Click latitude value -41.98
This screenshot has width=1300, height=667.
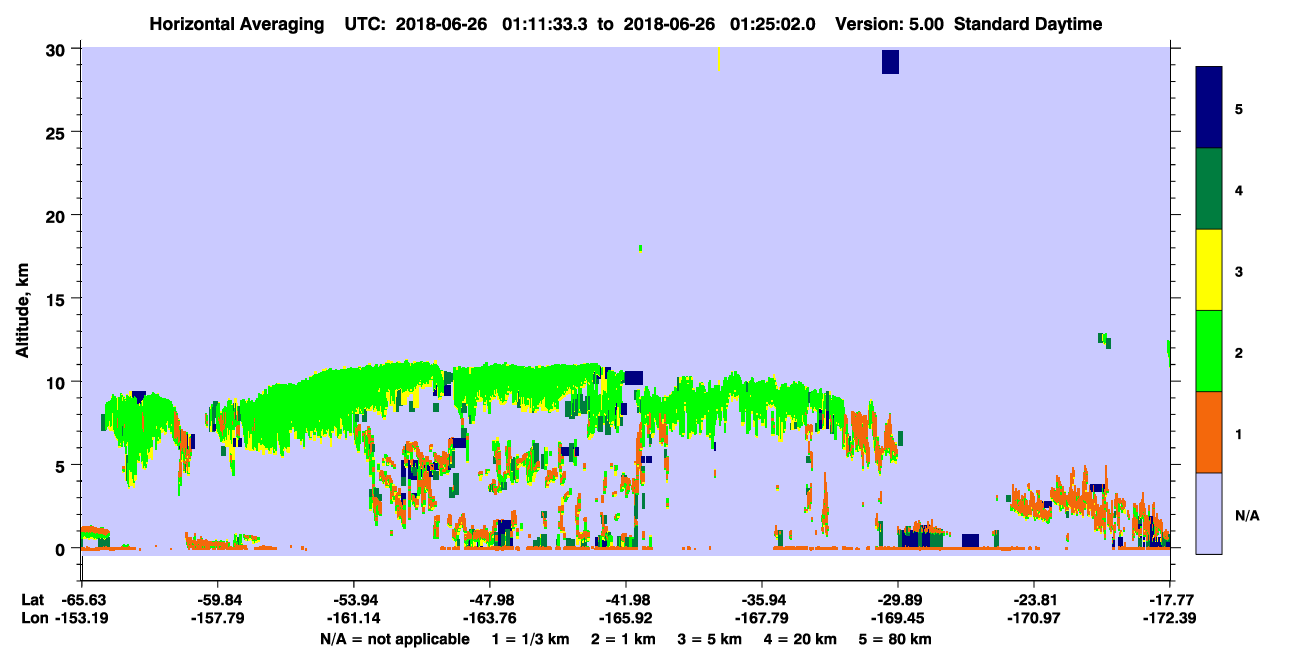(626, 600)
